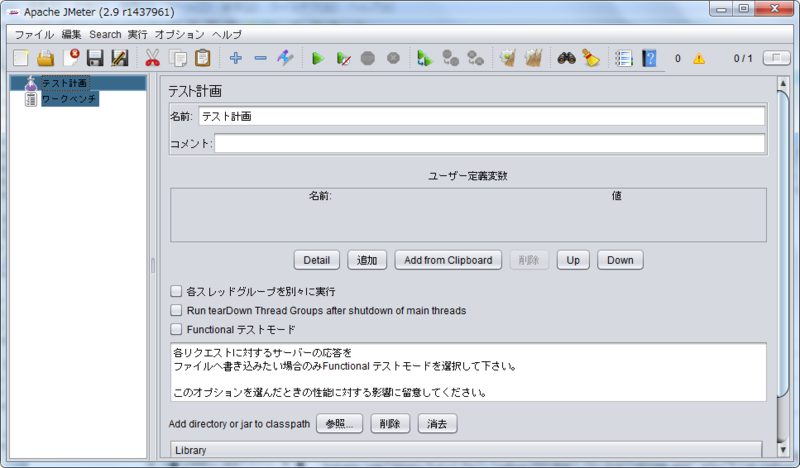Screen dimensions: 800x468
Task: Toggle the status box beside 0 / 1
Action: click(x=777, y=58)
